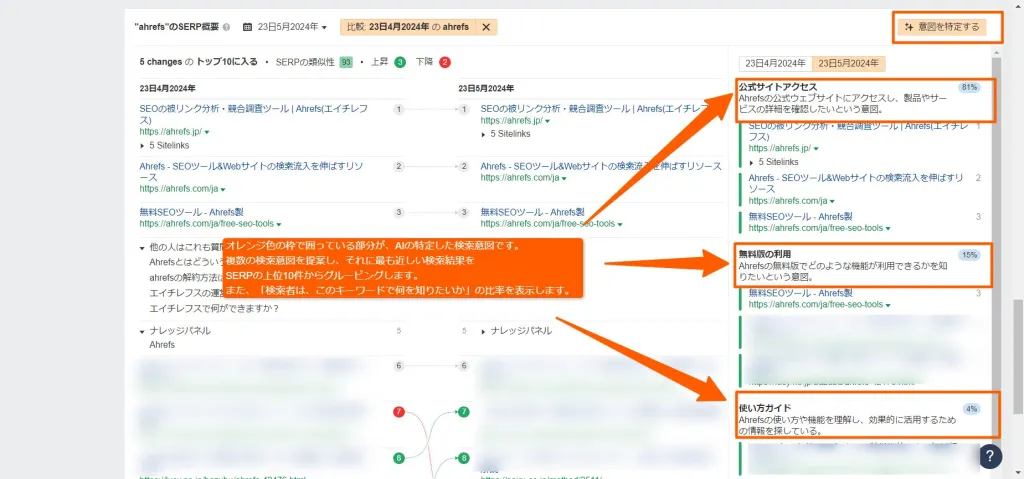The height and width of the screenshot is (479, 1024).
Task: Click position 6 badge in 23日5月2024年 column
Action: [x=464, y=366]
